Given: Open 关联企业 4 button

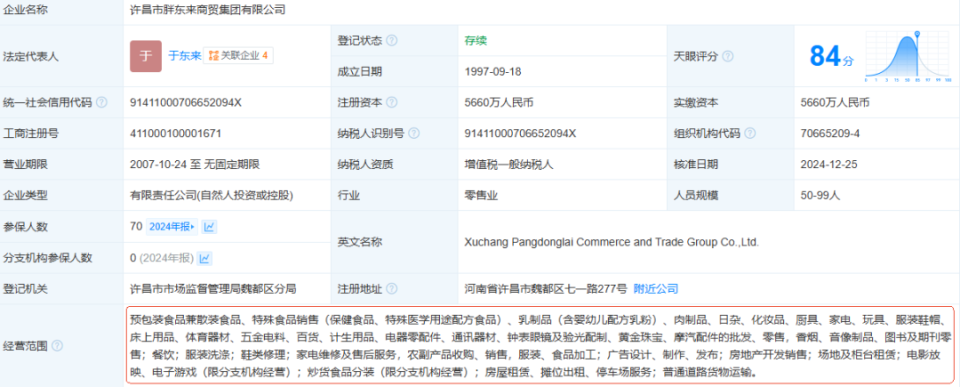Looking at the screenshot, I should point(238,56).
